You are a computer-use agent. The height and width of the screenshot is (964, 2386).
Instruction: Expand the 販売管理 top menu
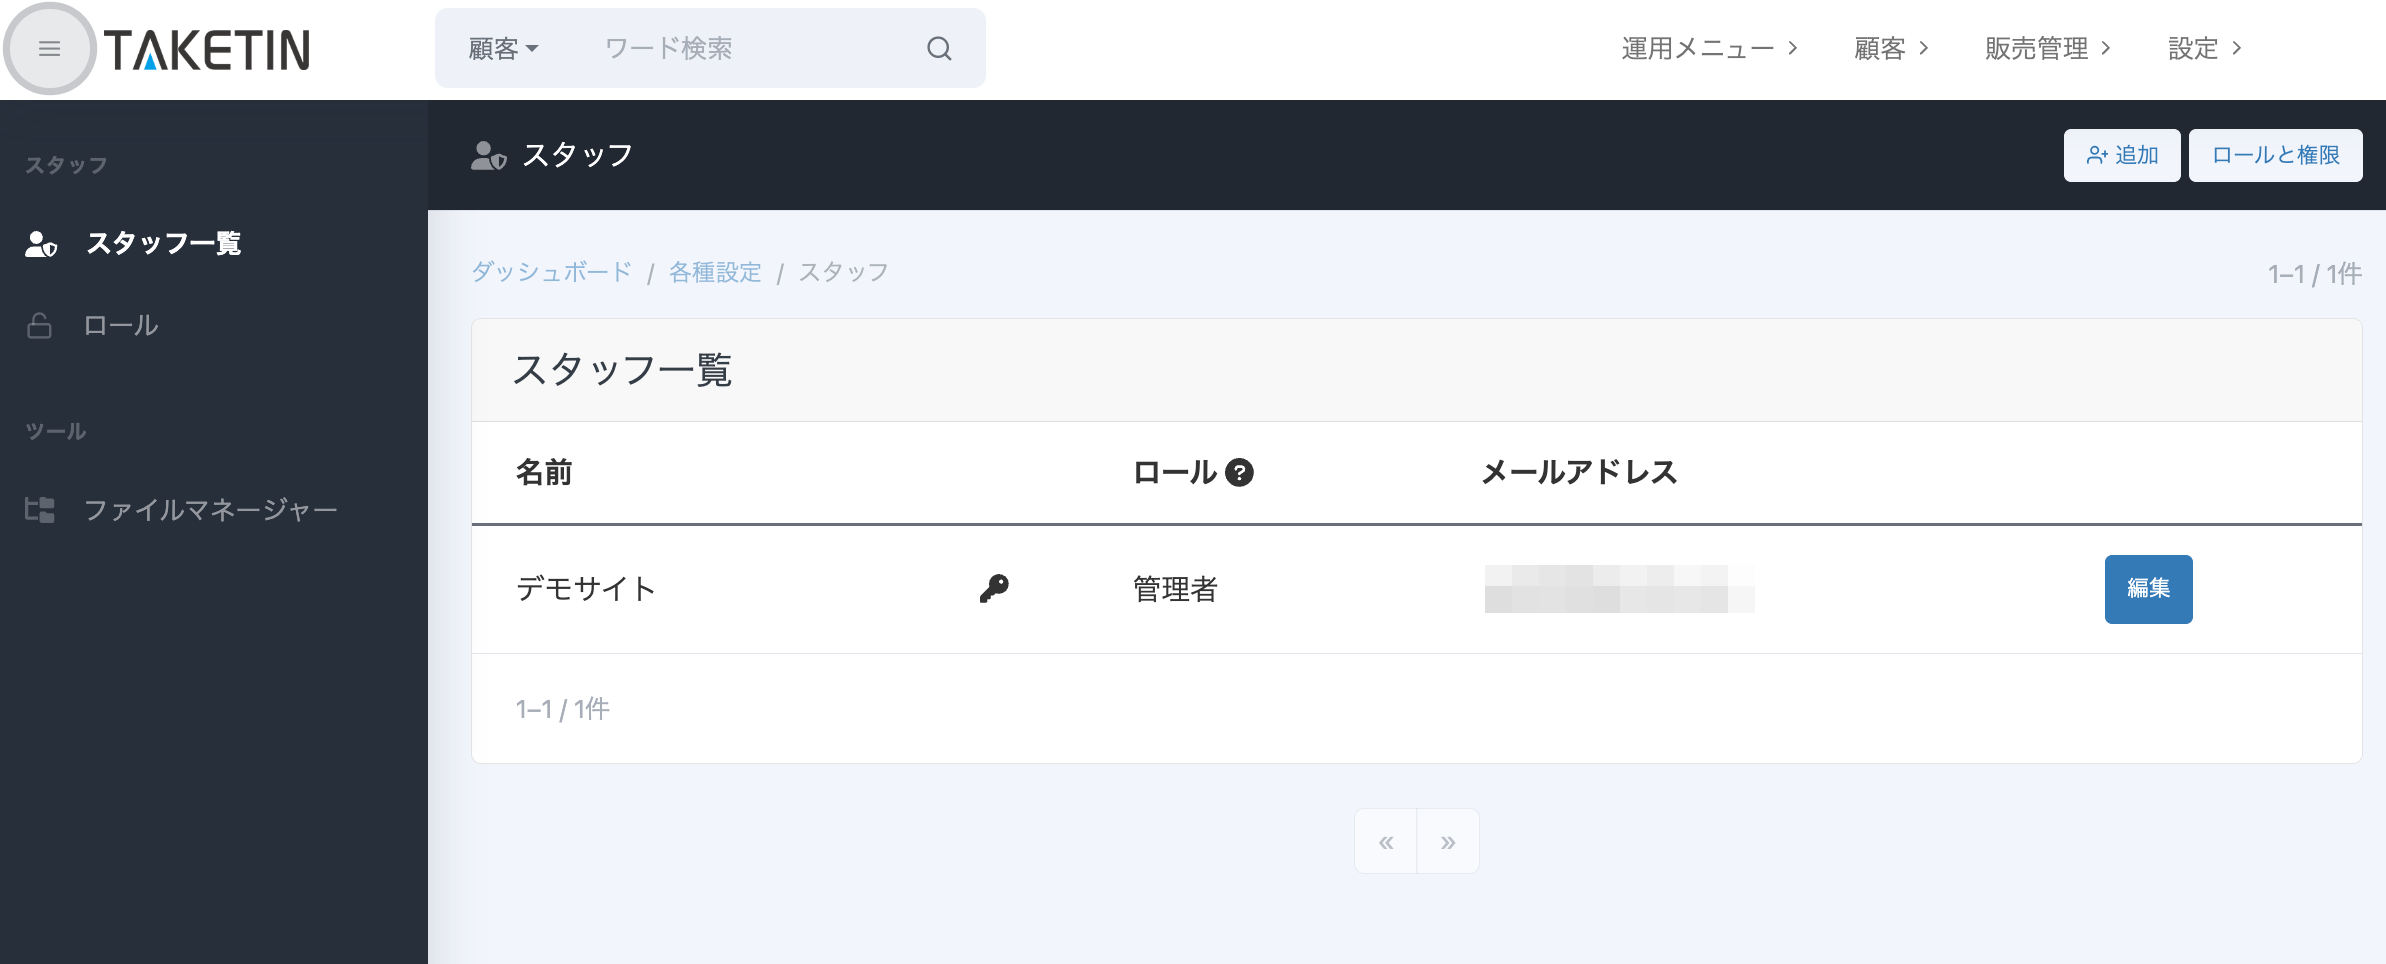2046,49
